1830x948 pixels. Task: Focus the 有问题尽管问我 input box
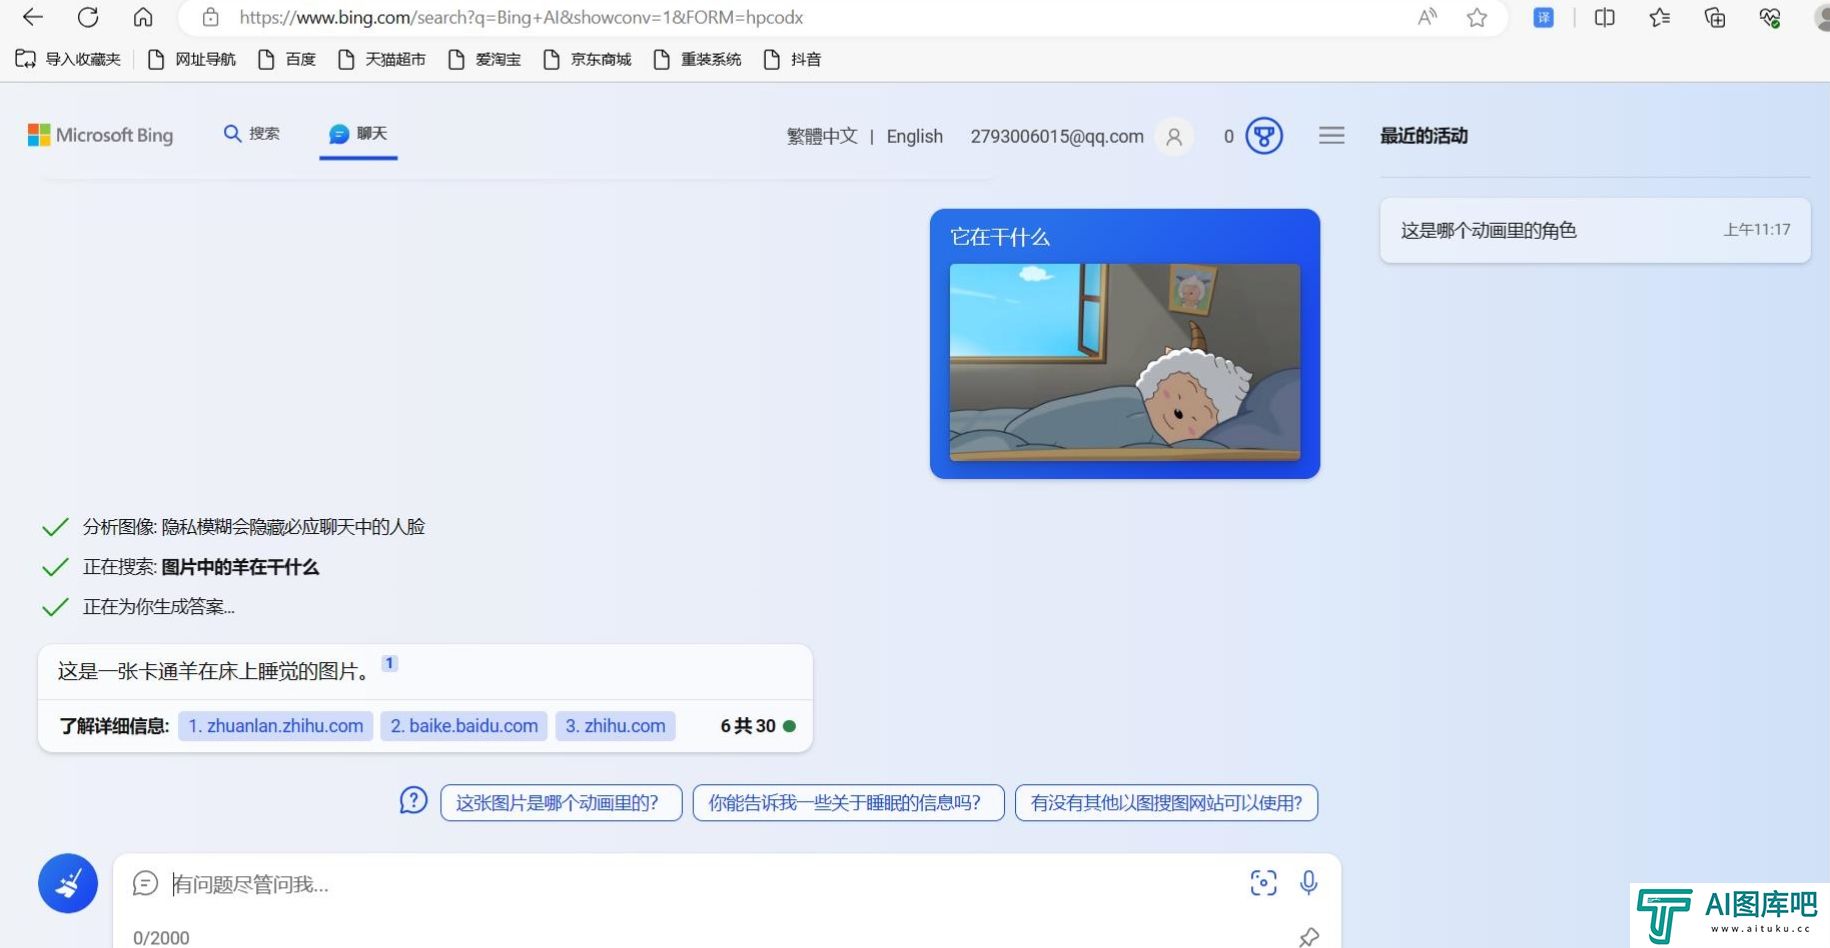coord(700,884)
